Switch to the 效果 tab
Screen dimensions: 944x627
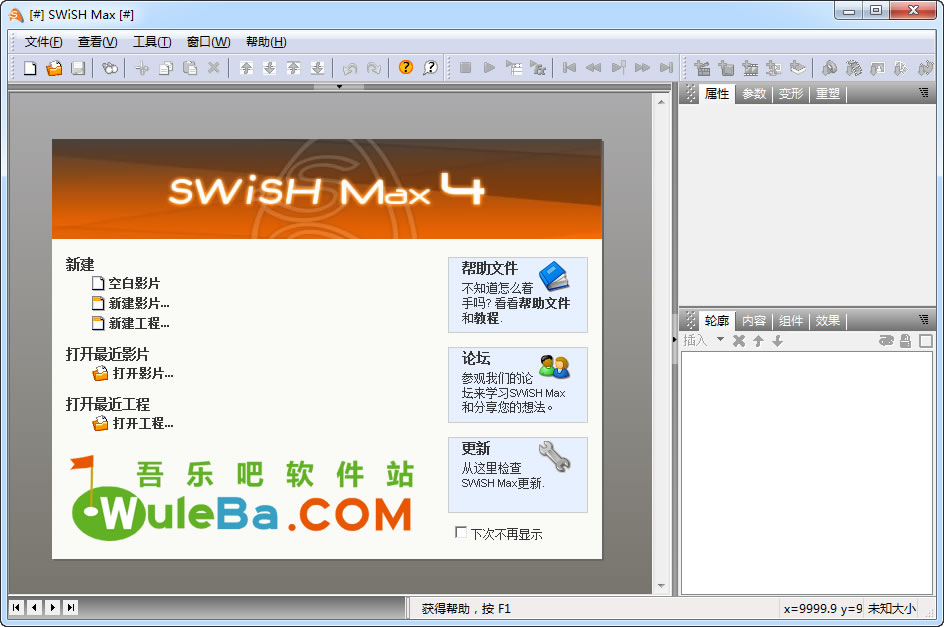(x=828, y=320)
